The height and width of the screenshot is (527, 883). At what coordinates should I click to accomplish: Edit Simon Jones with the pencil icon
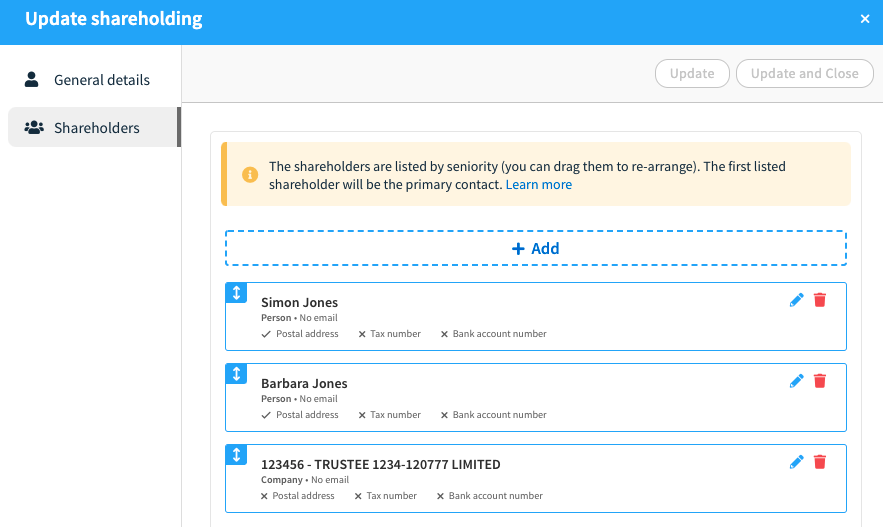coord(796,300)
